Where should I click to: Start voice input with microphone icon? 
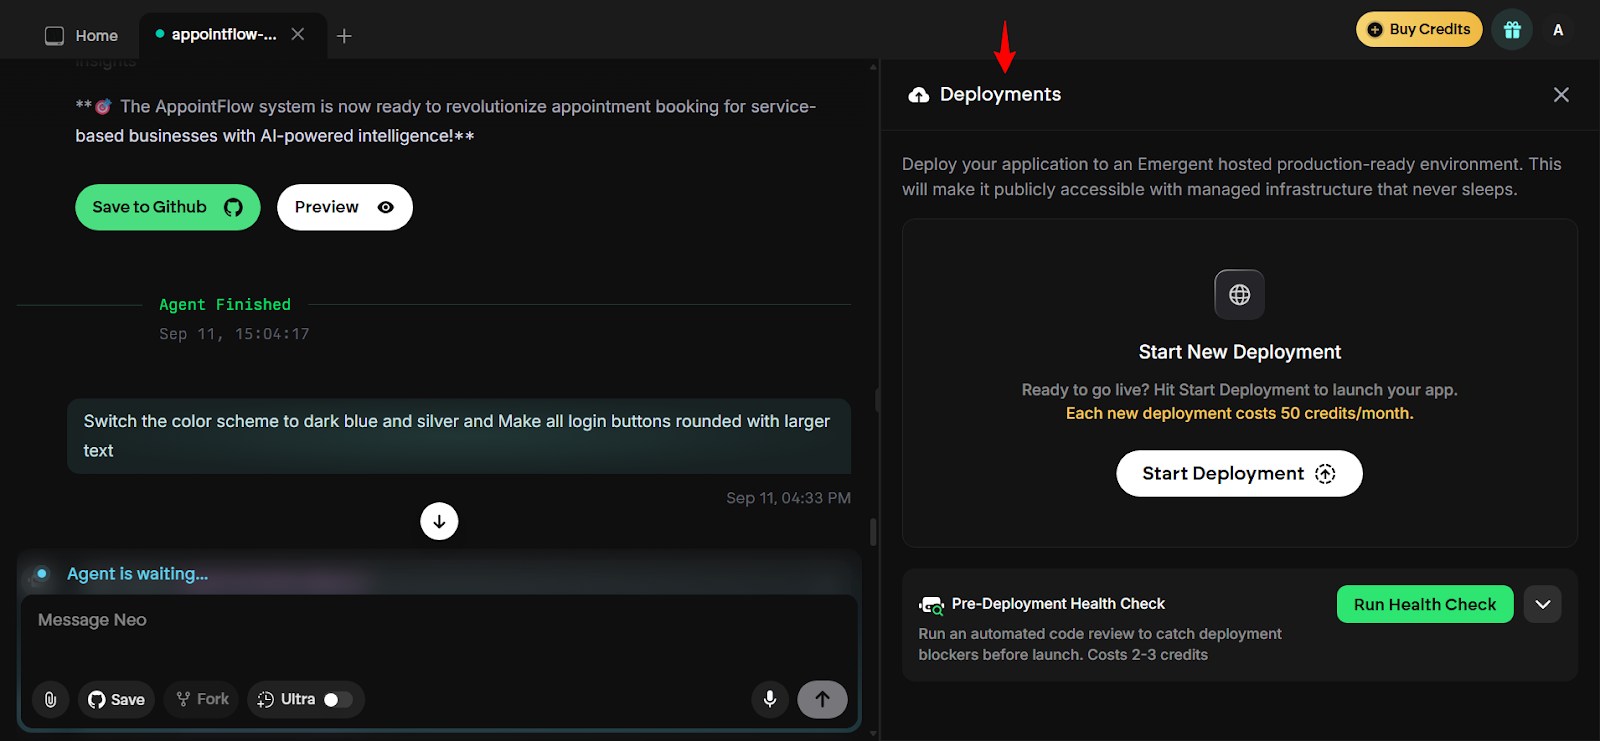[x=770, y=699]
